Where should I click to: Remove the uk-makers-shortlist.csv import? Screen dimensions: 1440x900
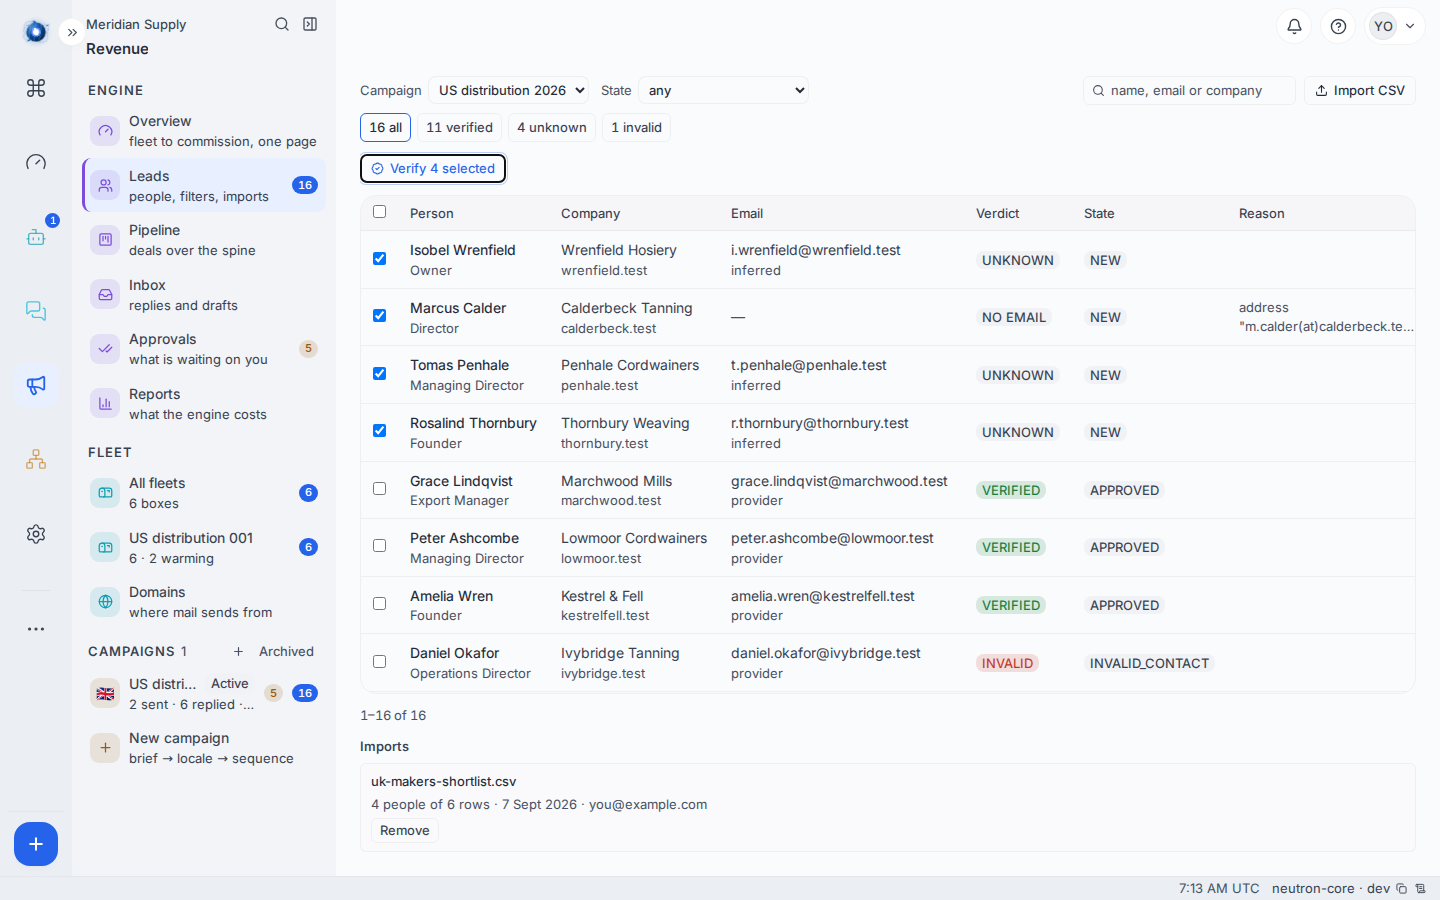(405, 830)
